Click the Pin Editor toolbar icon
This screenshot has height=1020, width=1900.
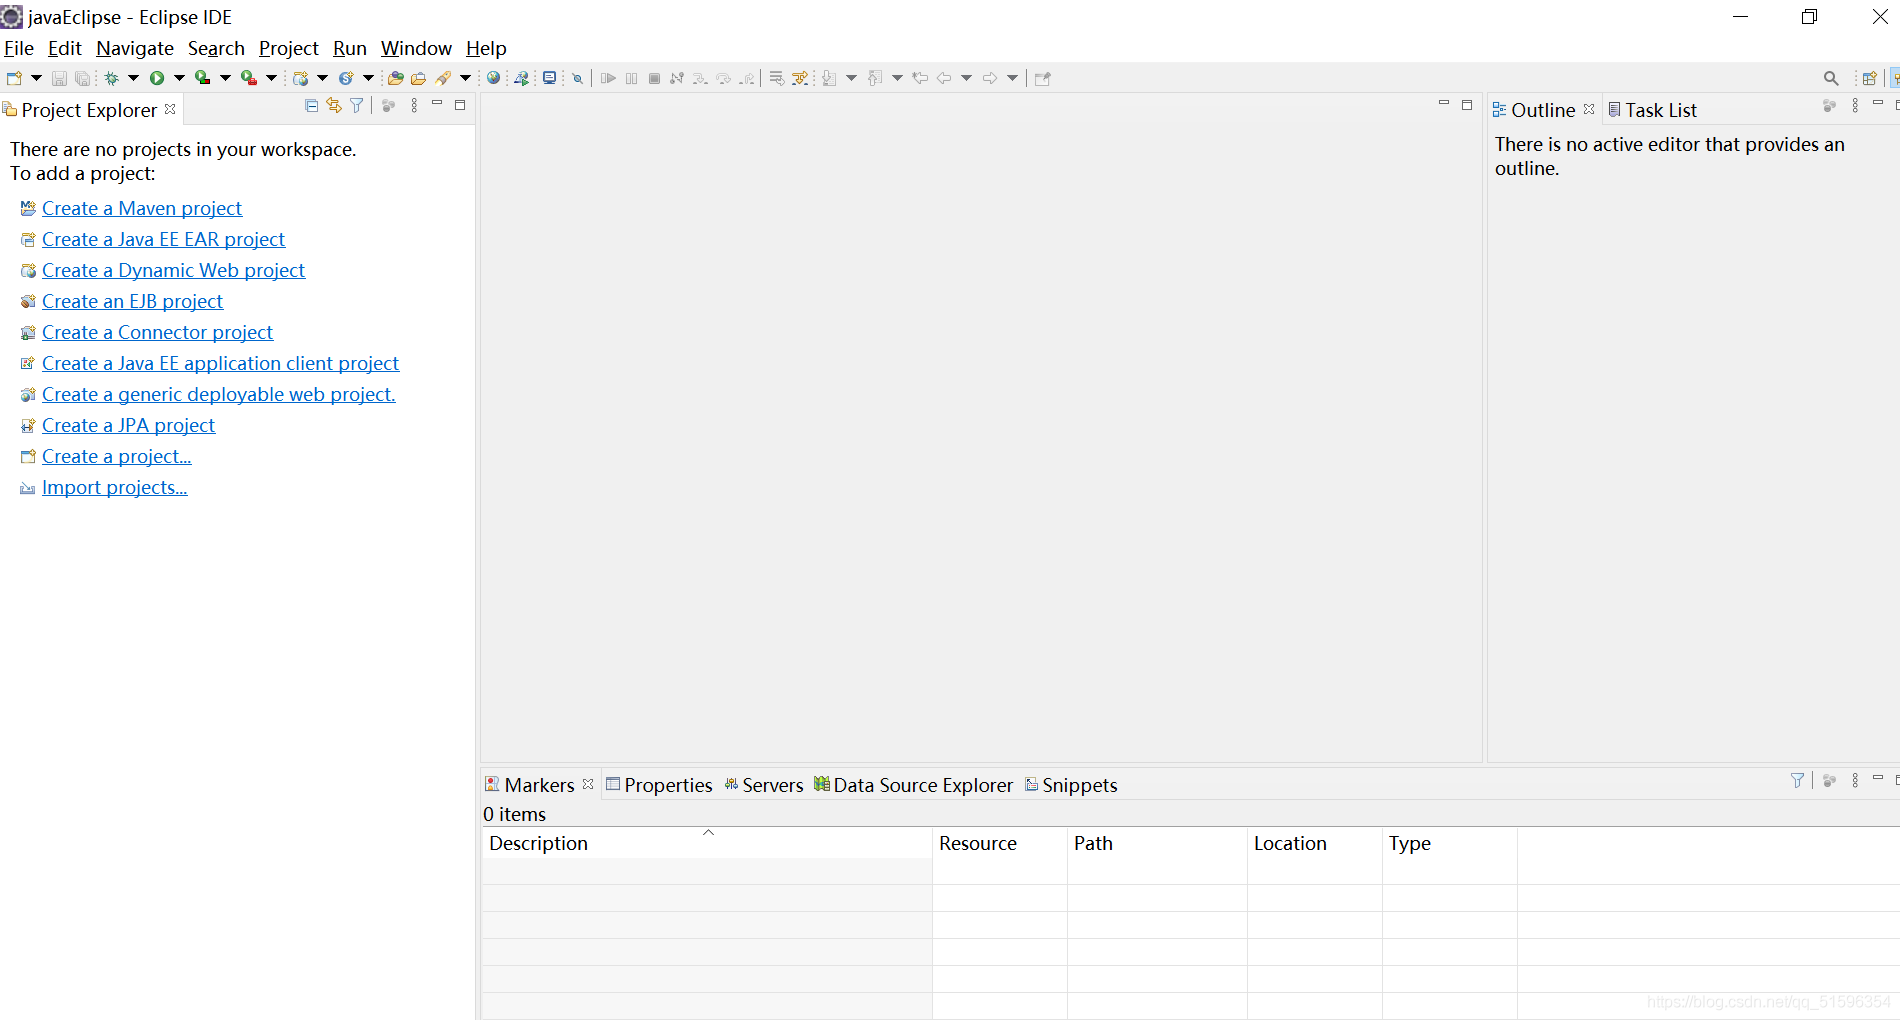pos(1042,78)
